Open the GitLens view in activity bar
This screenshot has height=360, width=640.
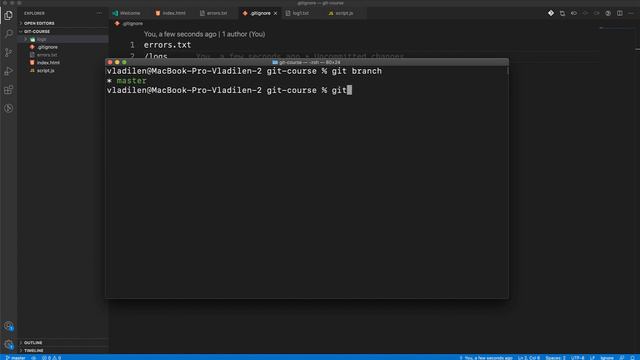coord(9,109)
